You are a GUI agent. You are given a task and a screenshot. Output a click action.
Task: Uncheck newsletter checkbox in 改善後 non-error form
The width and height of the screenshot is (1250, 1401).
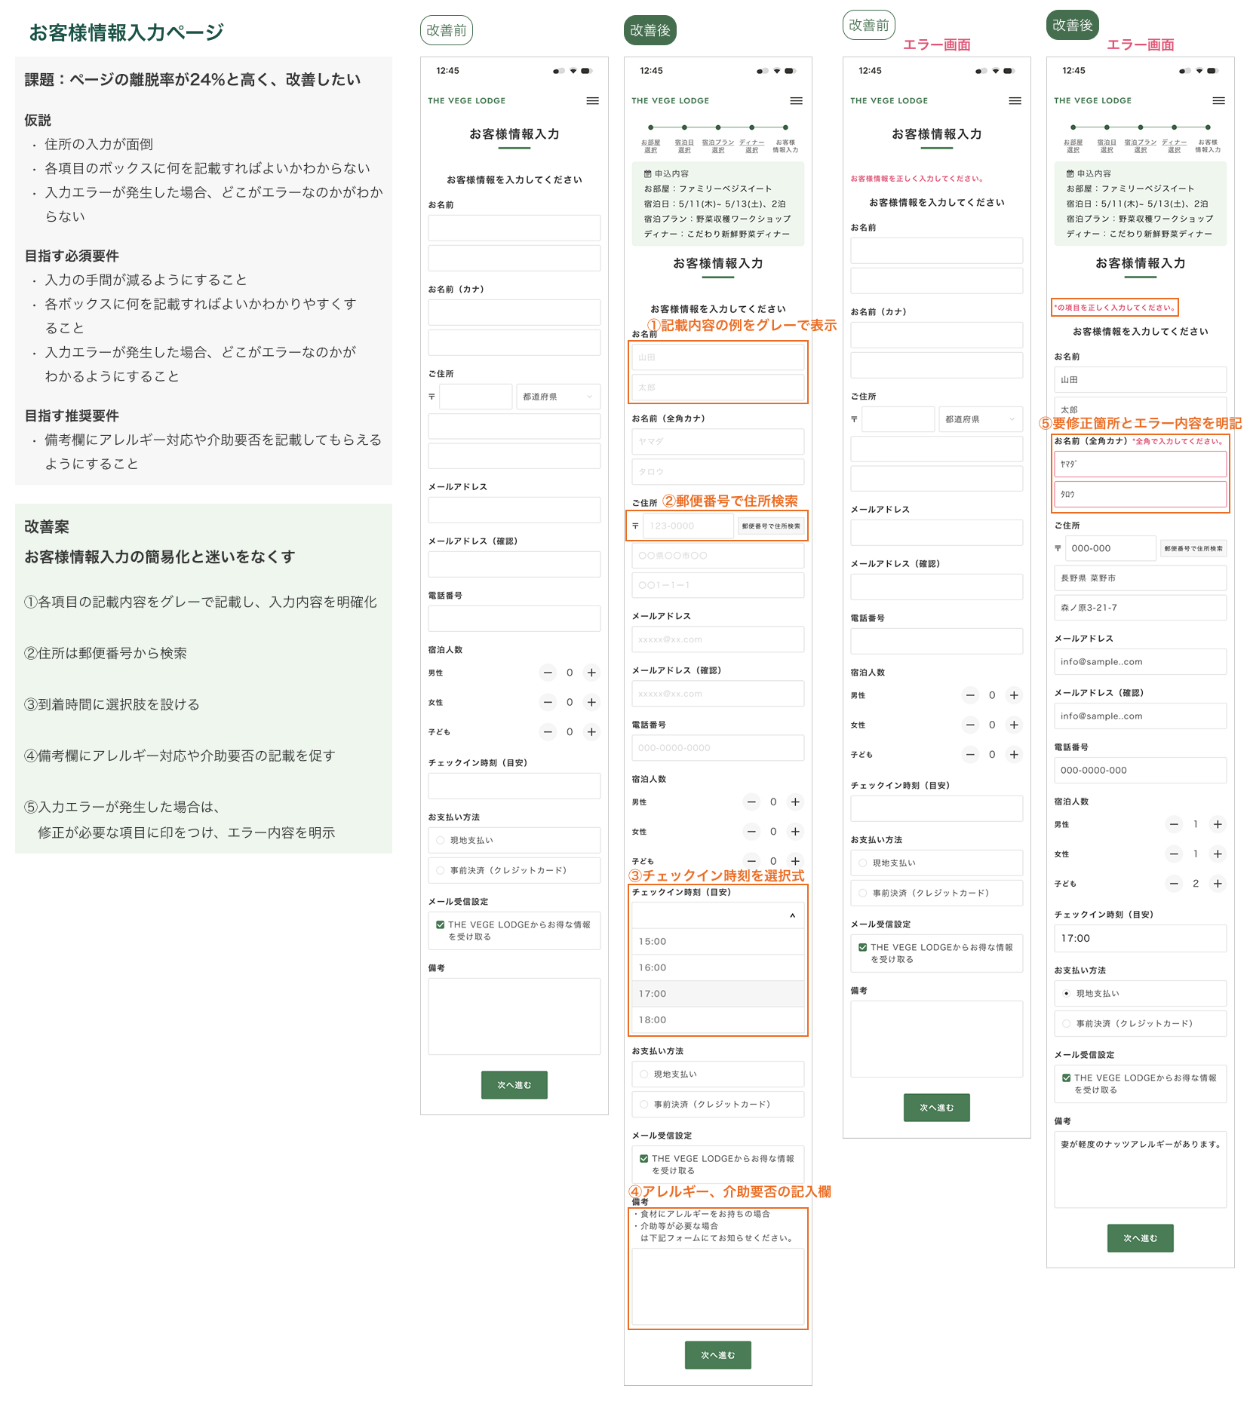pyautogui.click(x=643, y=1159)
